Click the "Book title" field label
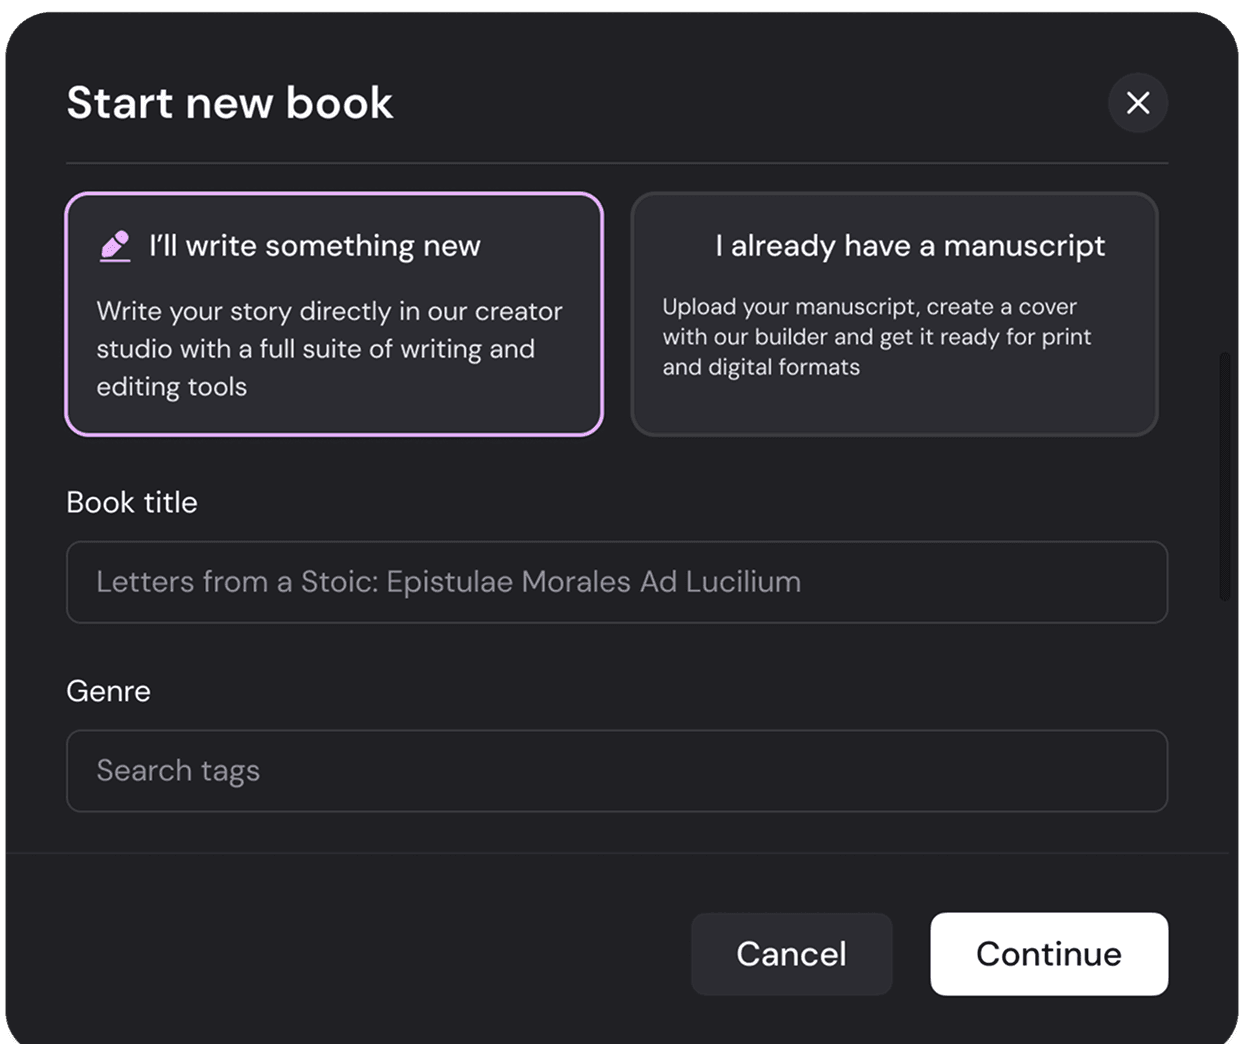The image size is (1244, 1044). click(132, 502)
